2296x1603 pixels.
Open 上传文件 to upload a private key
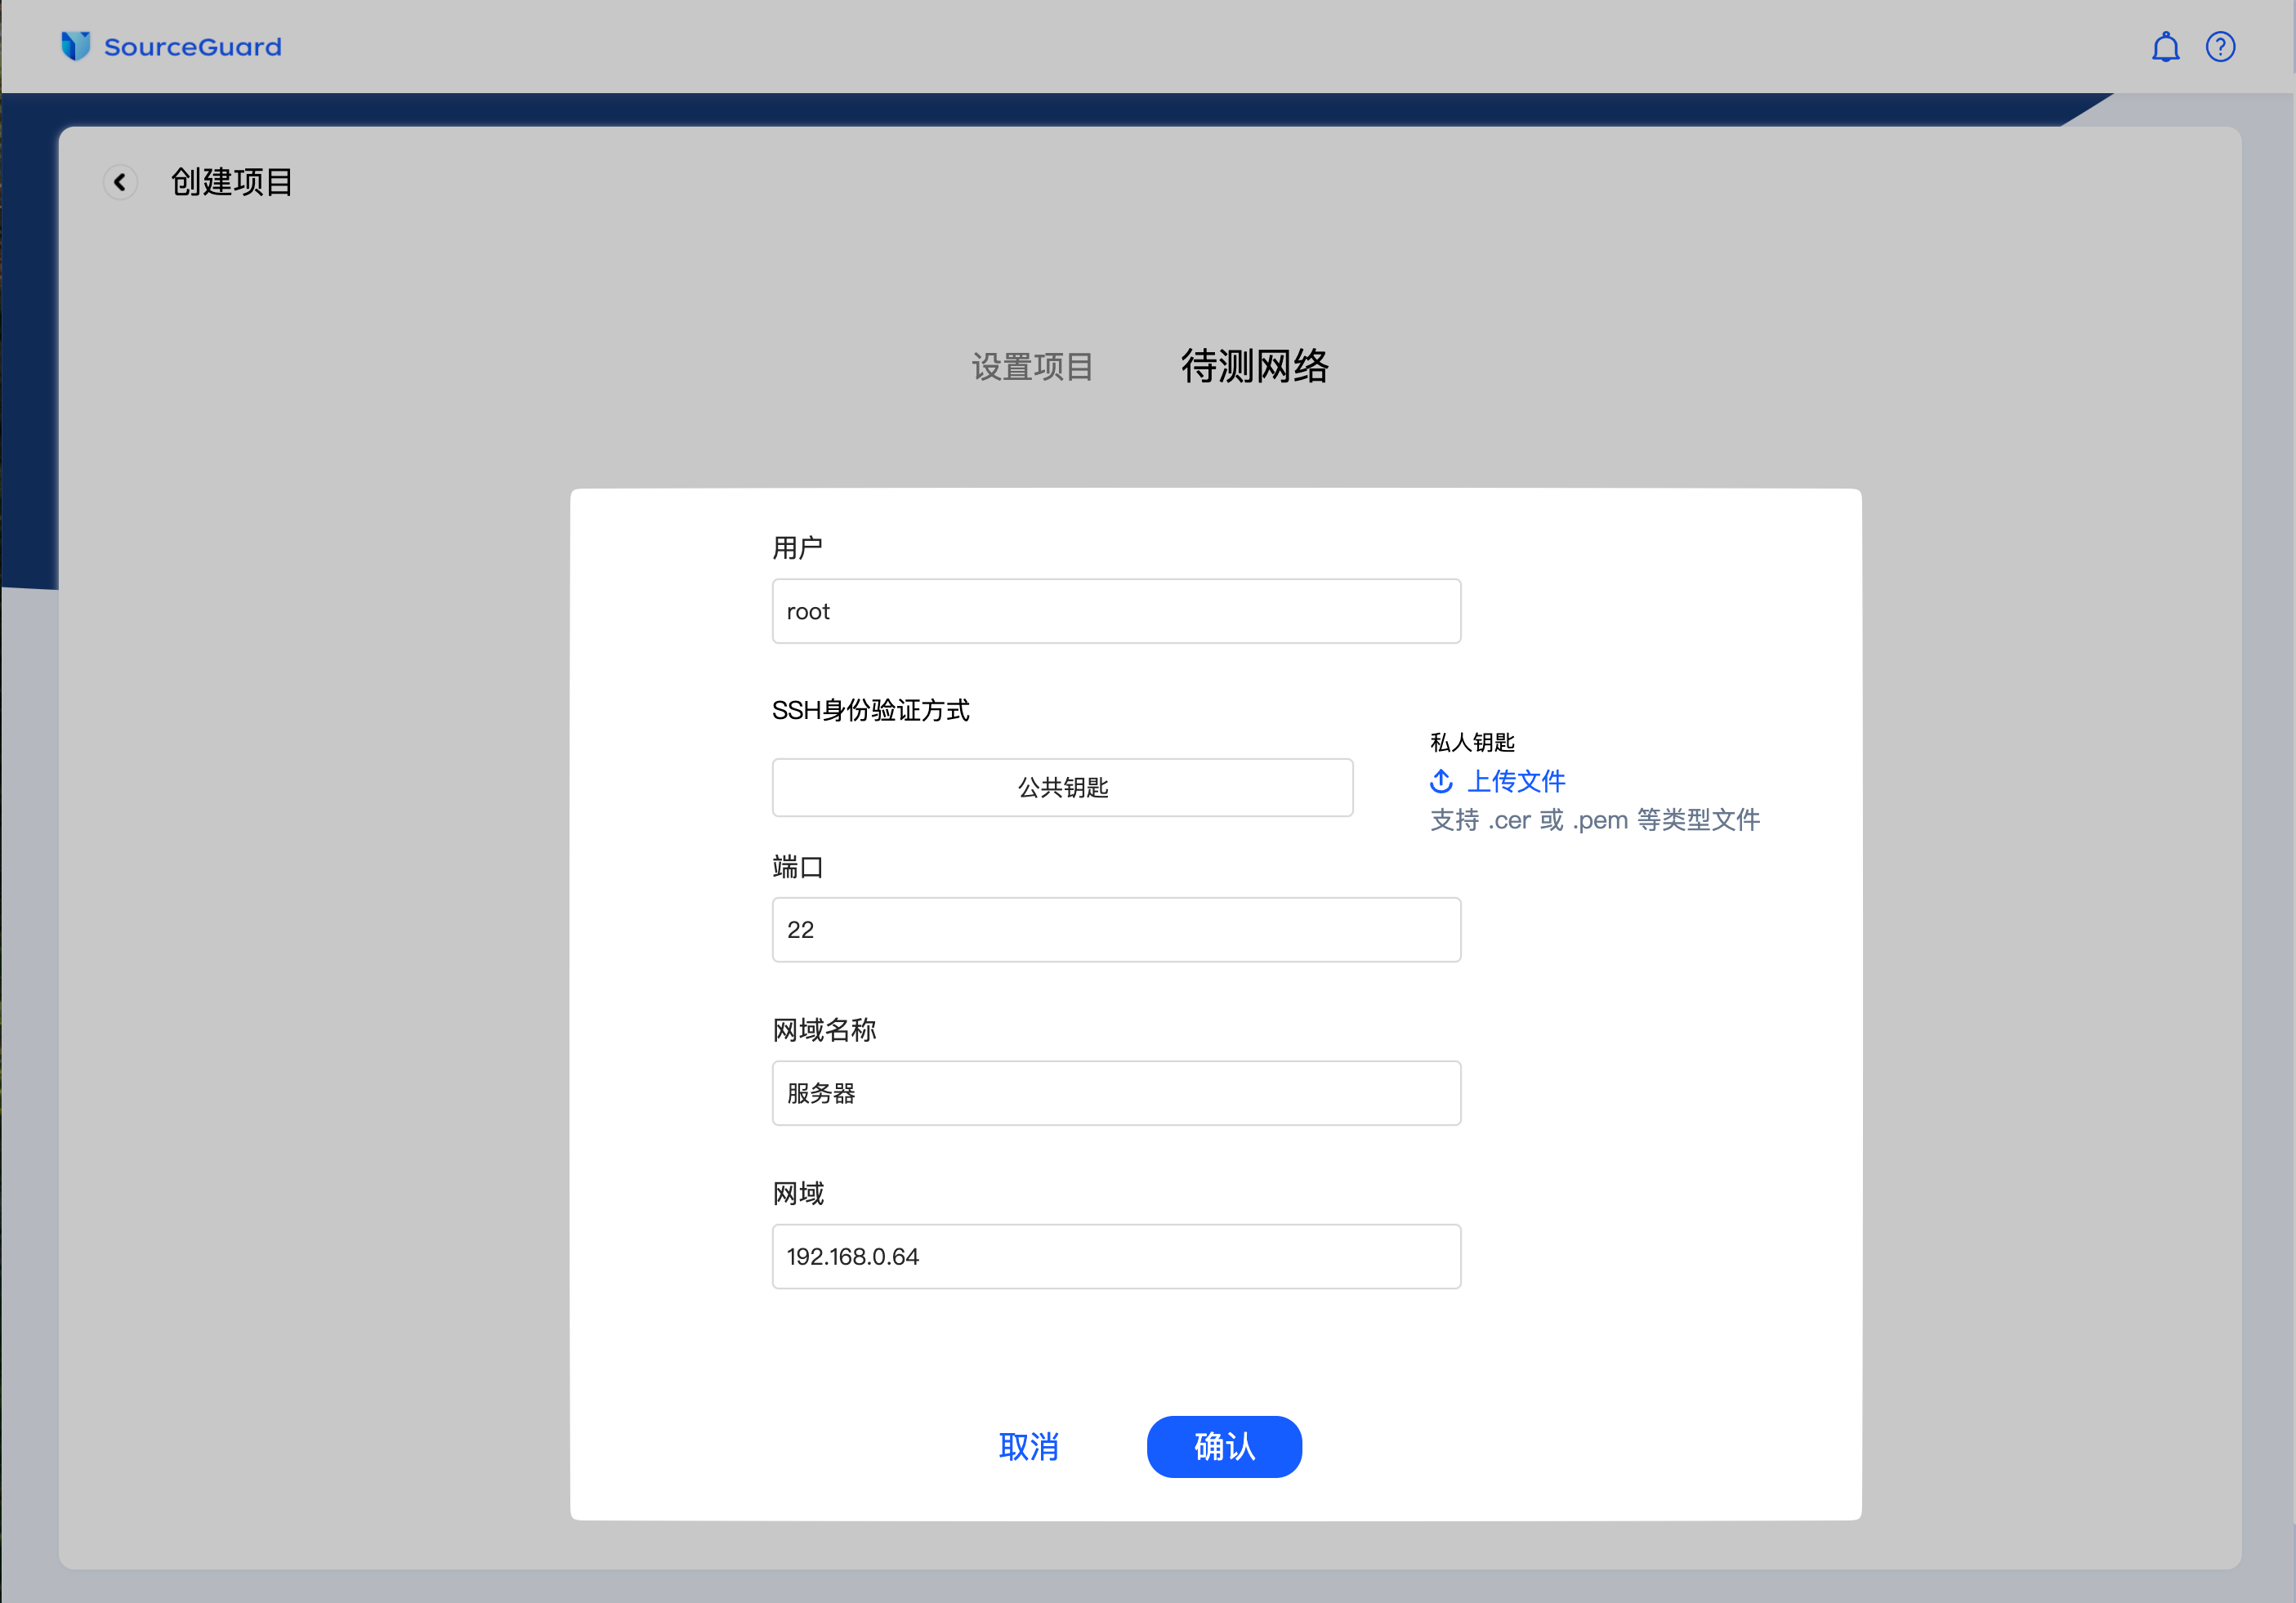click(x=1516, y=781)
